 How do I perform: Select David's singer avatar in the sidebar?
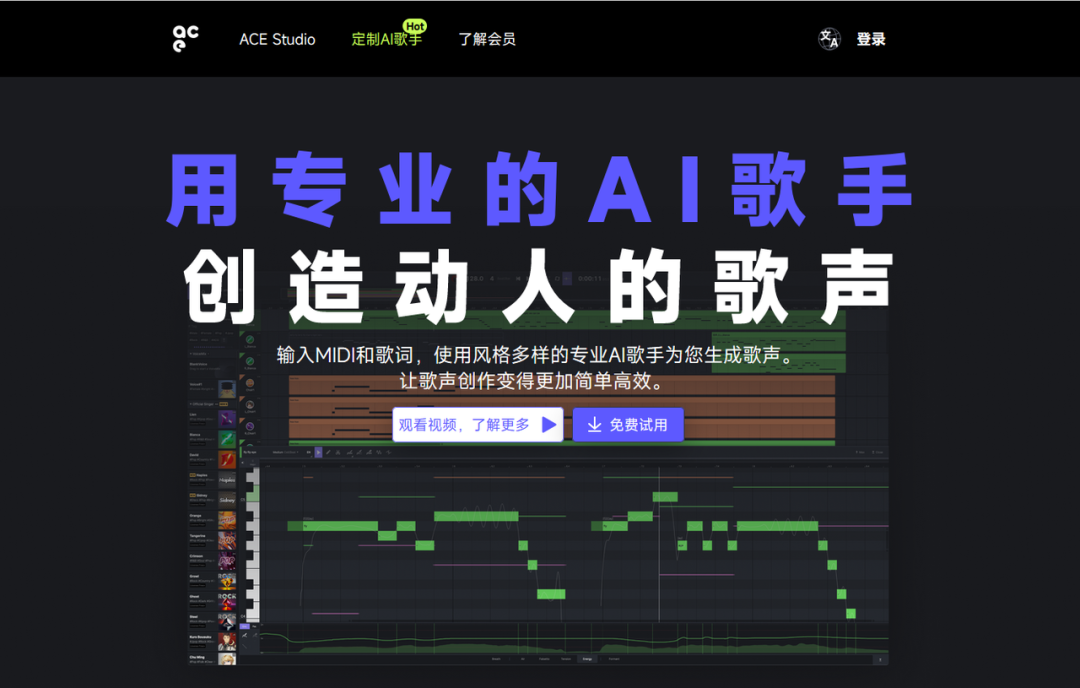point(227,460)
